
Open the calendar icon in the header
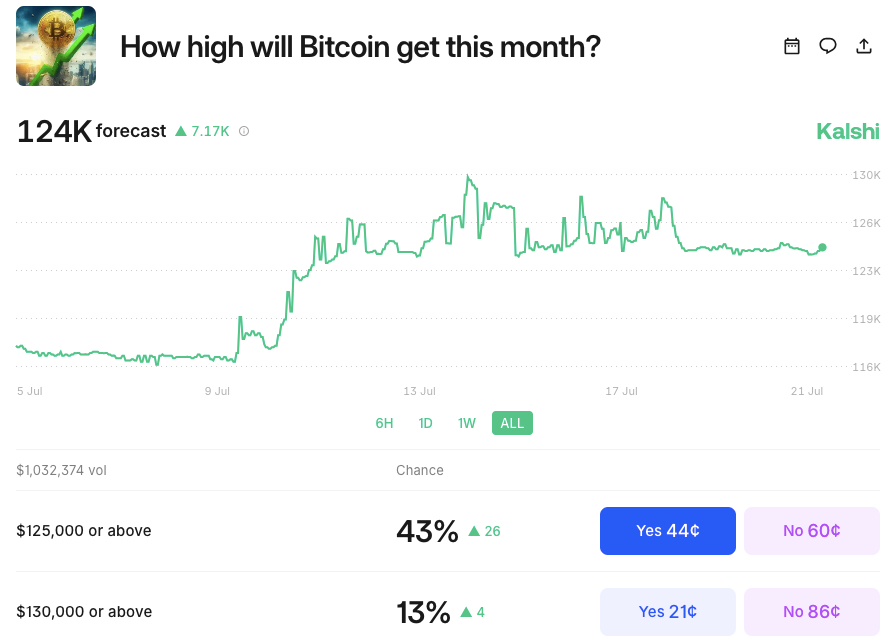(792, 46)
